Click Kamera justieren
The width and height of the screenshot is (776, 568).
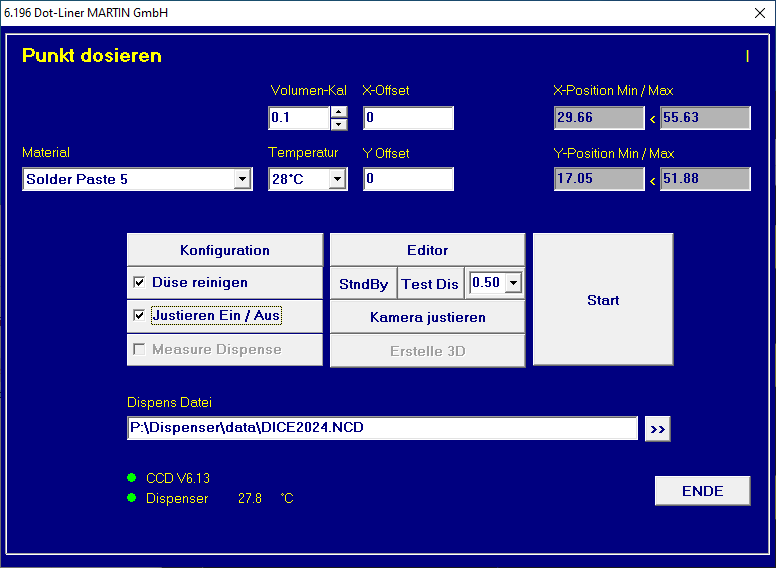tap(427, 317)
